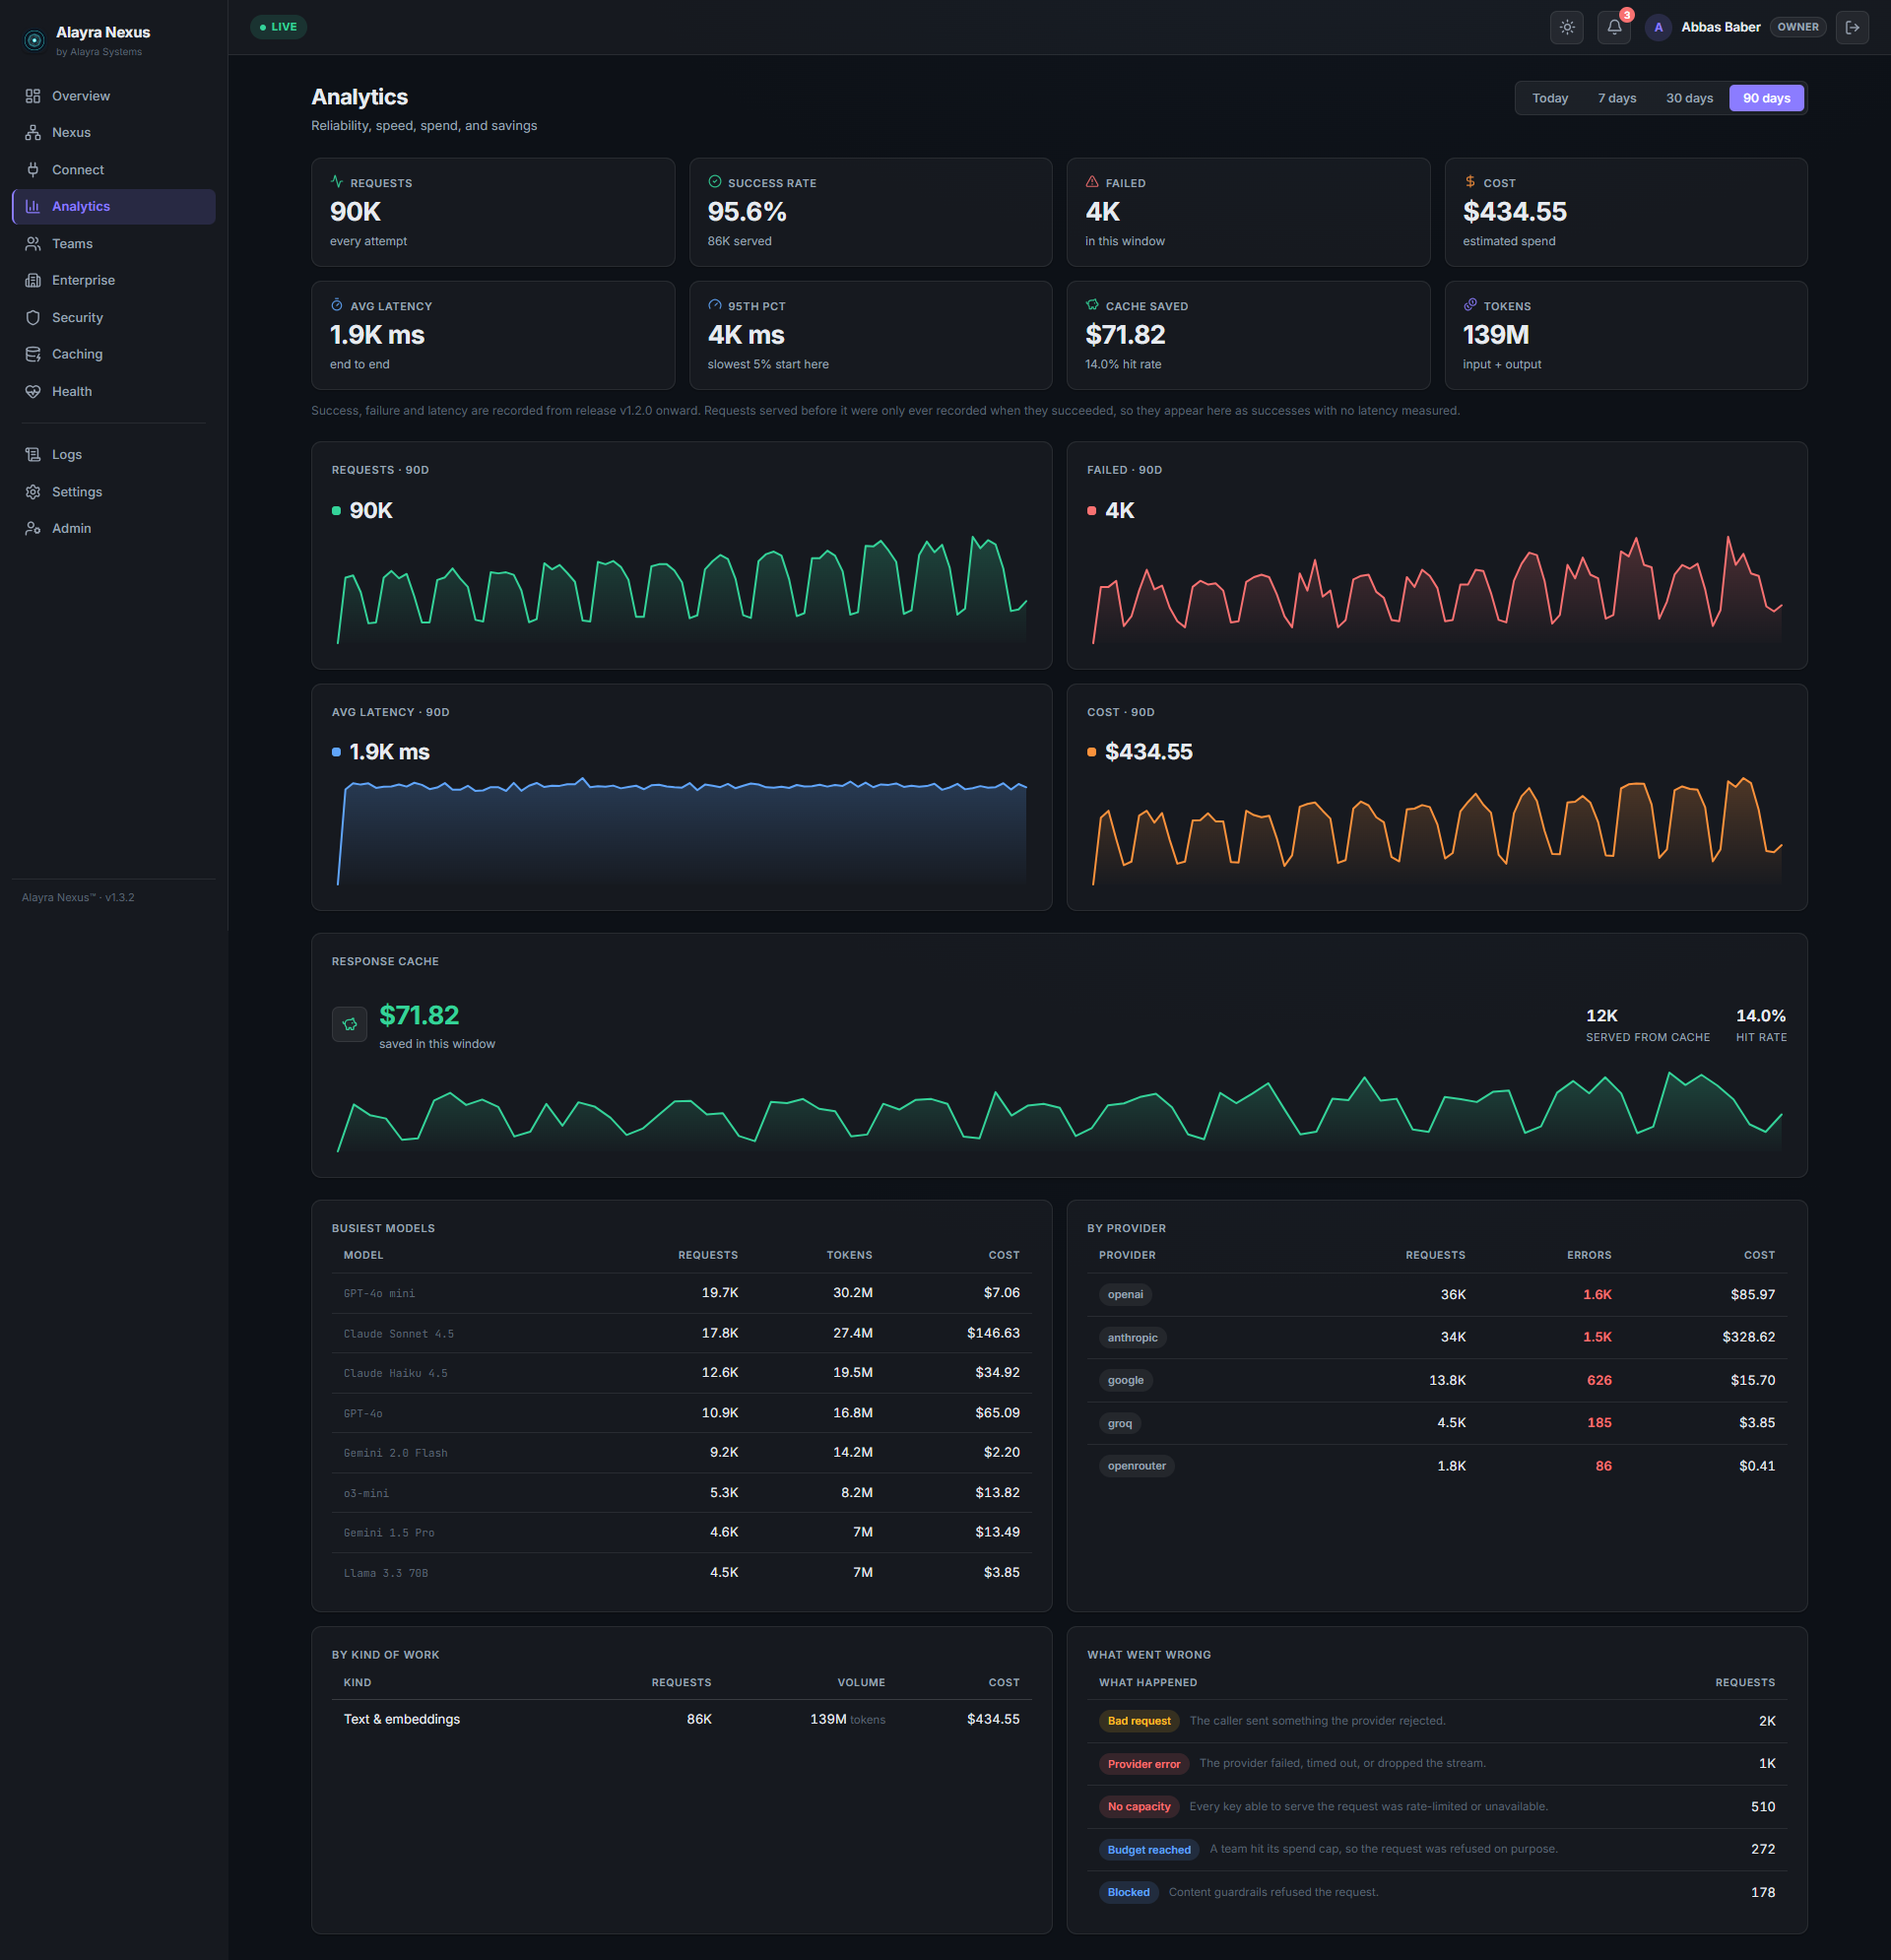Click the groq provider tag

point(1119,1424)
